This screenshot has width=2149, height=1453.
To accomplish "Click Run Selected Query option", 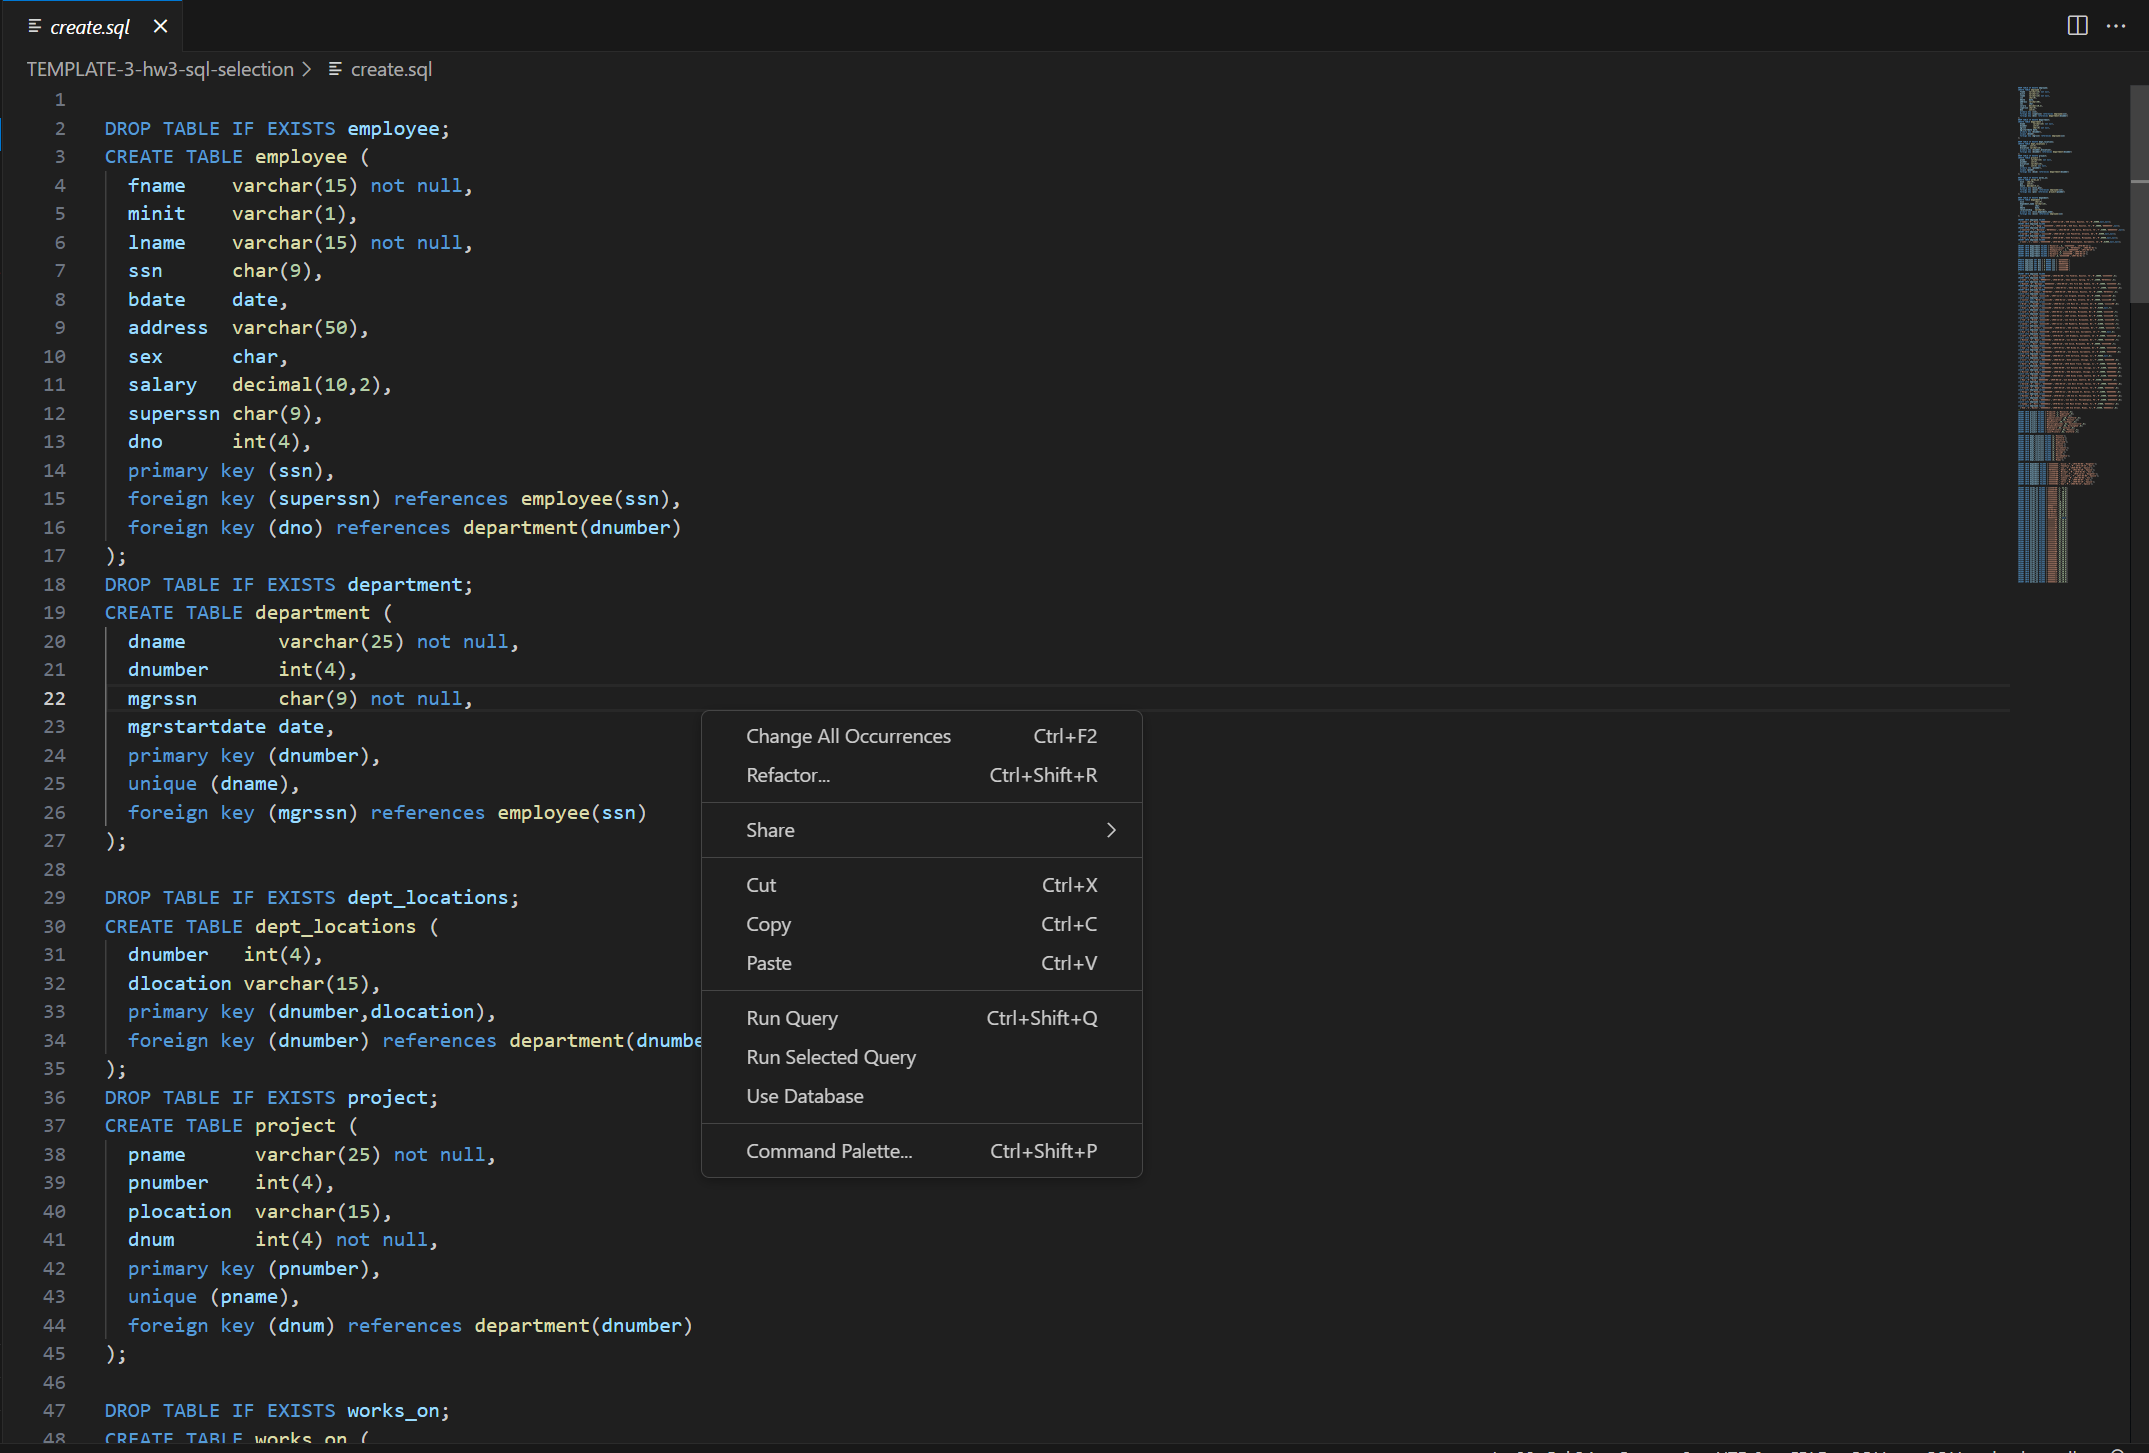I will [x=830, y=1057].
